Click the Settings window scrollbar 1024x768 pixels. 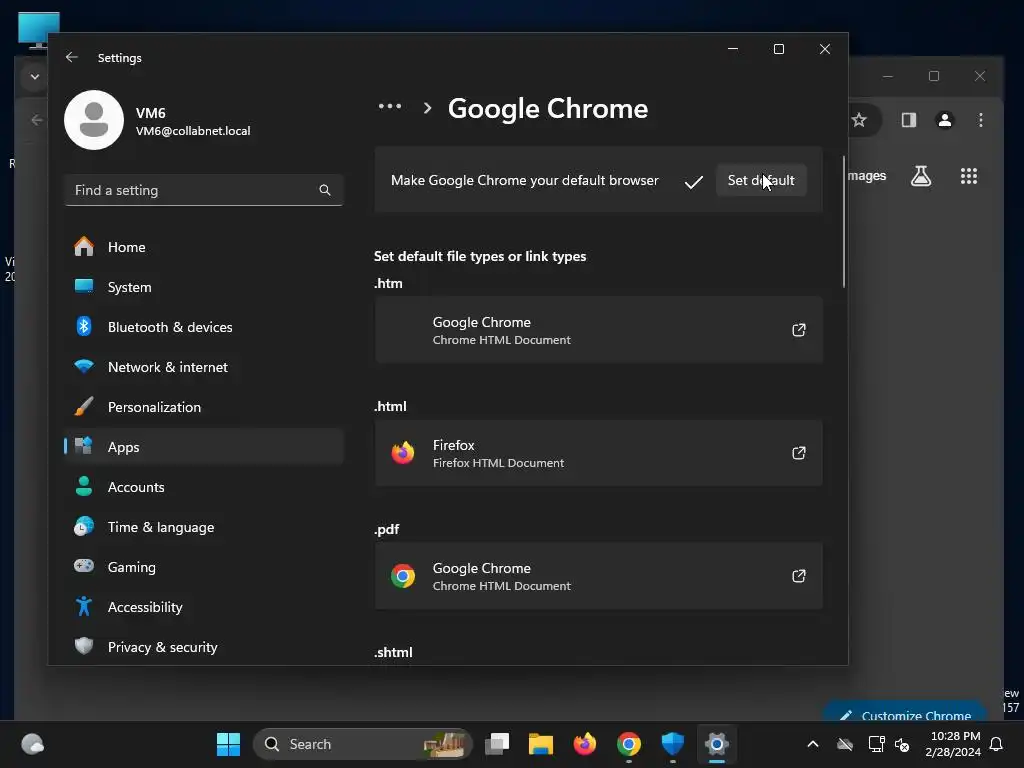[843, 222]
